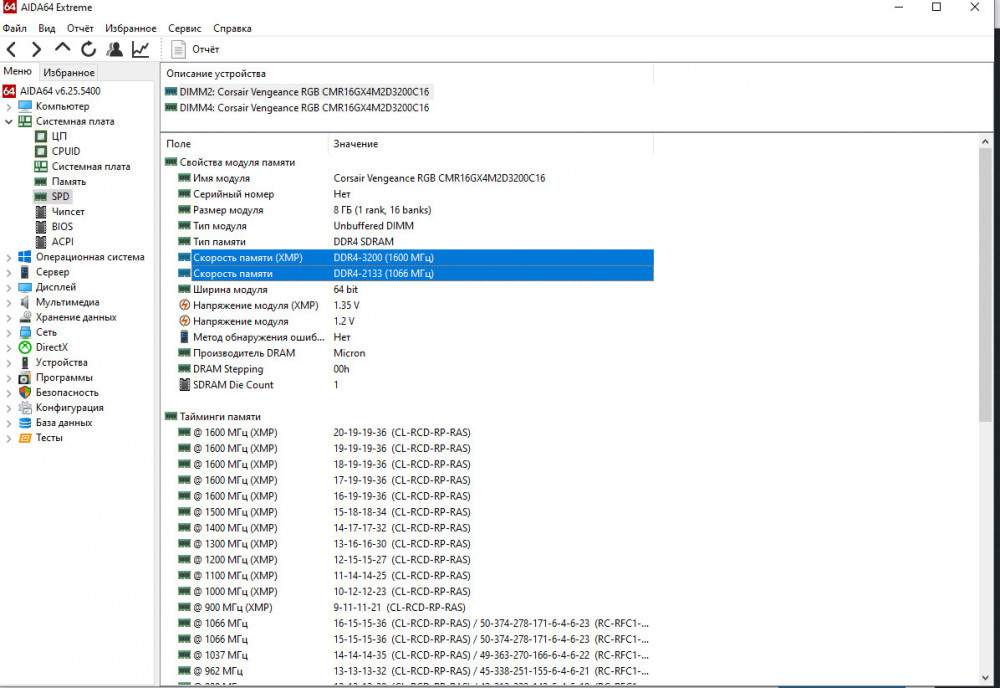Click the Forward navigation arrow in toolbar
This screenshot has height=688, width=1000.
click(x=36, y=49)
